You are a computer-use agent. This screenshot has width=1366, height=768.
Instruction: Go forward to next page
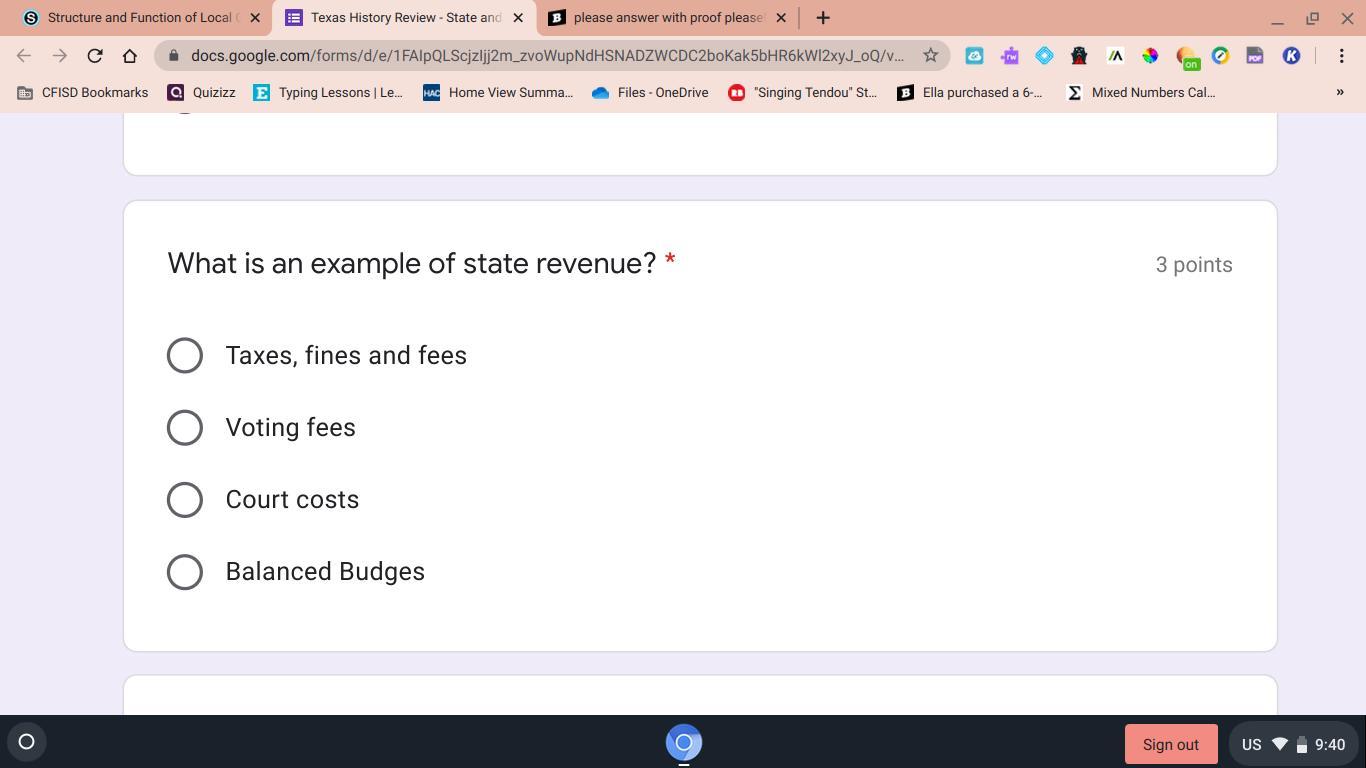pyautogui.click(x=59, y=56)
